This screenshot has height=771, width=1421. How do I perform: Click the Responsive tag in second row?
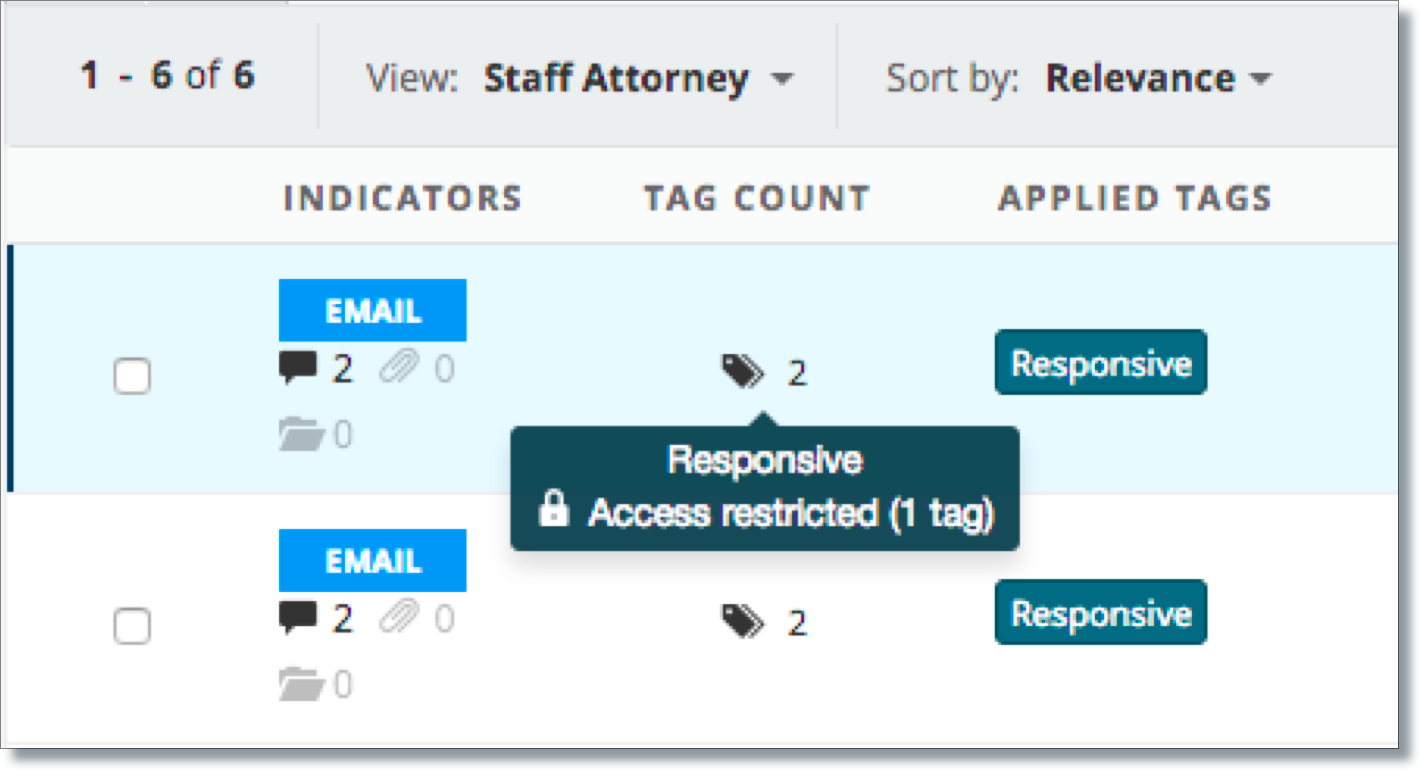pyautogui.click(x=1101, y=613)
